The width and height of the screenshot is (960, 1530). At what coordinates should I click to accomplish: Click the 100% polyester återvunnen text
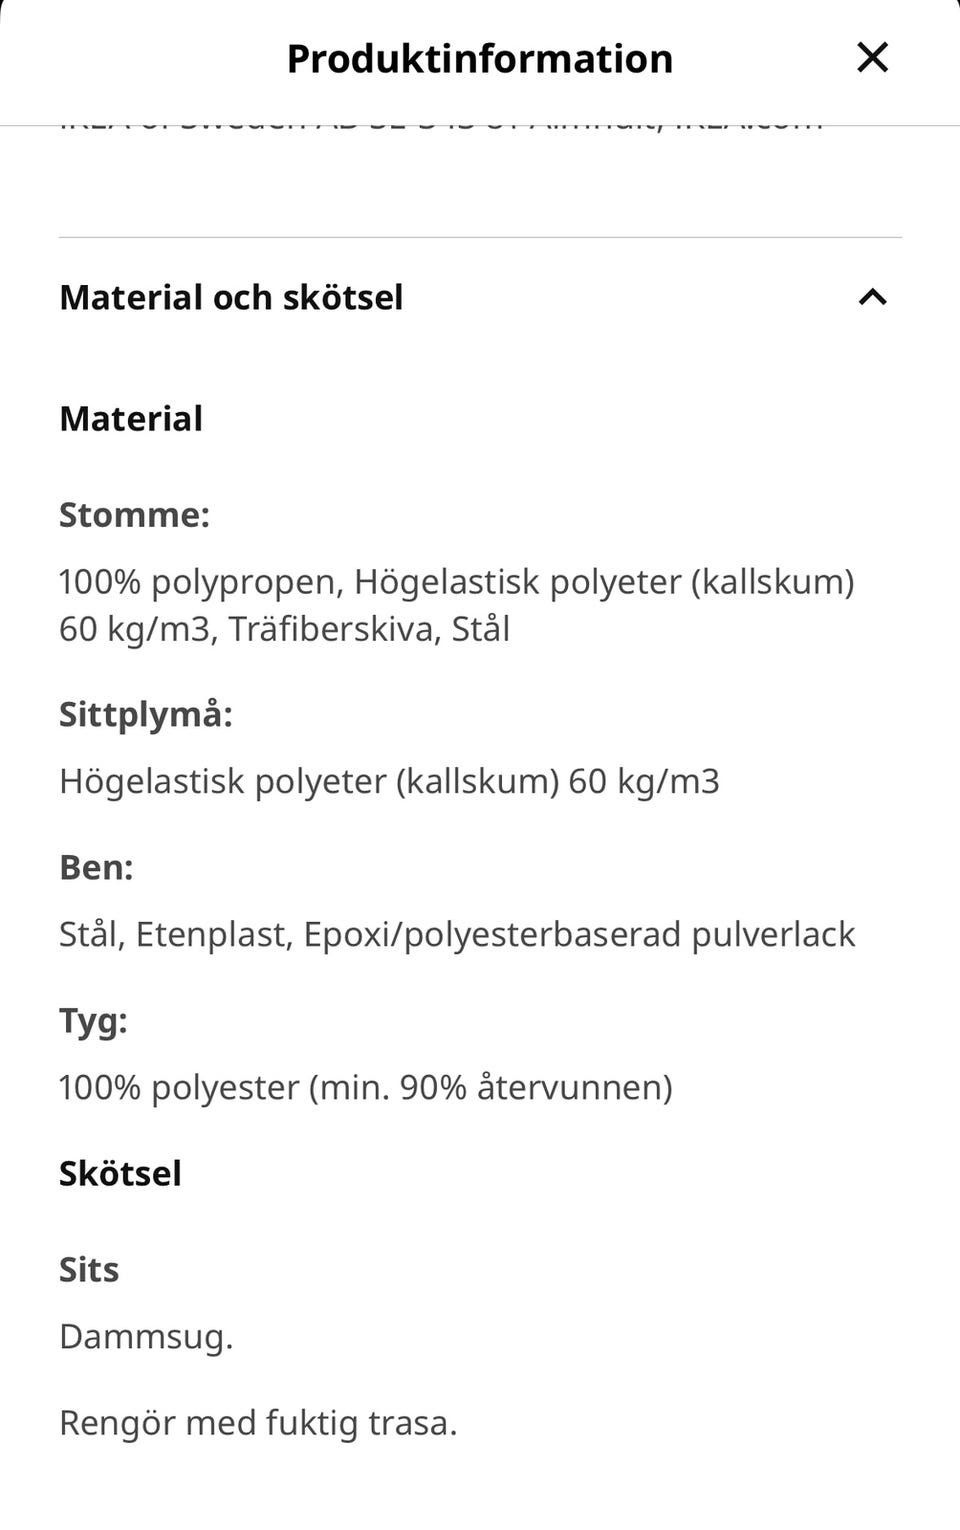point(365,1087)
